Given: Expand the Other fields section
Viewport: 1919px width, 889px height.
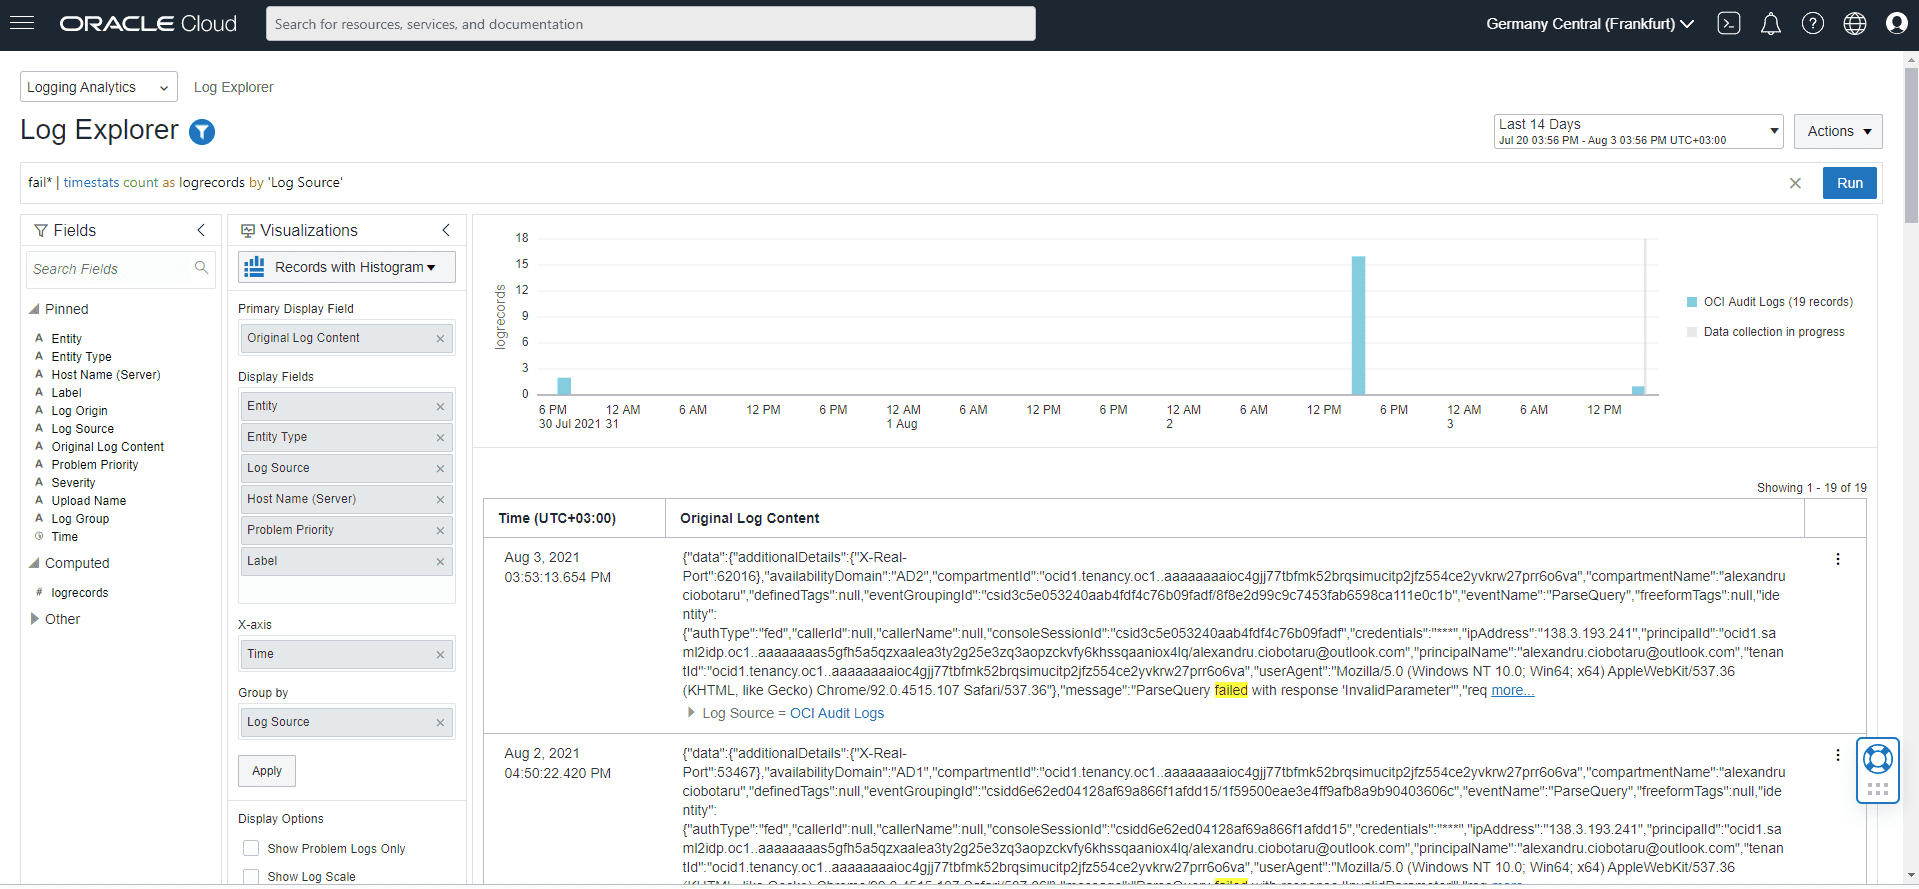Looking at the screenshot, I should [x=35, y=619].
